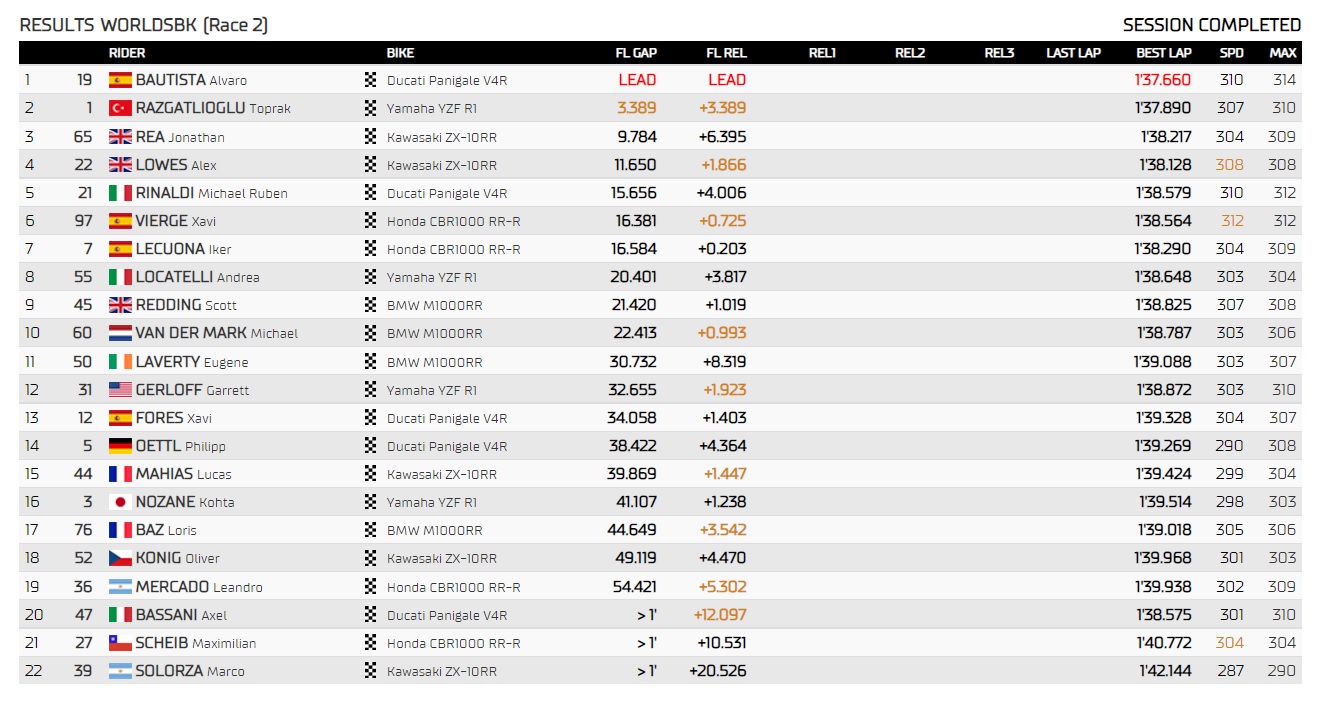Click the UK flag beside REA Jonathan
1329x705 pixels.
pos(120,136)
